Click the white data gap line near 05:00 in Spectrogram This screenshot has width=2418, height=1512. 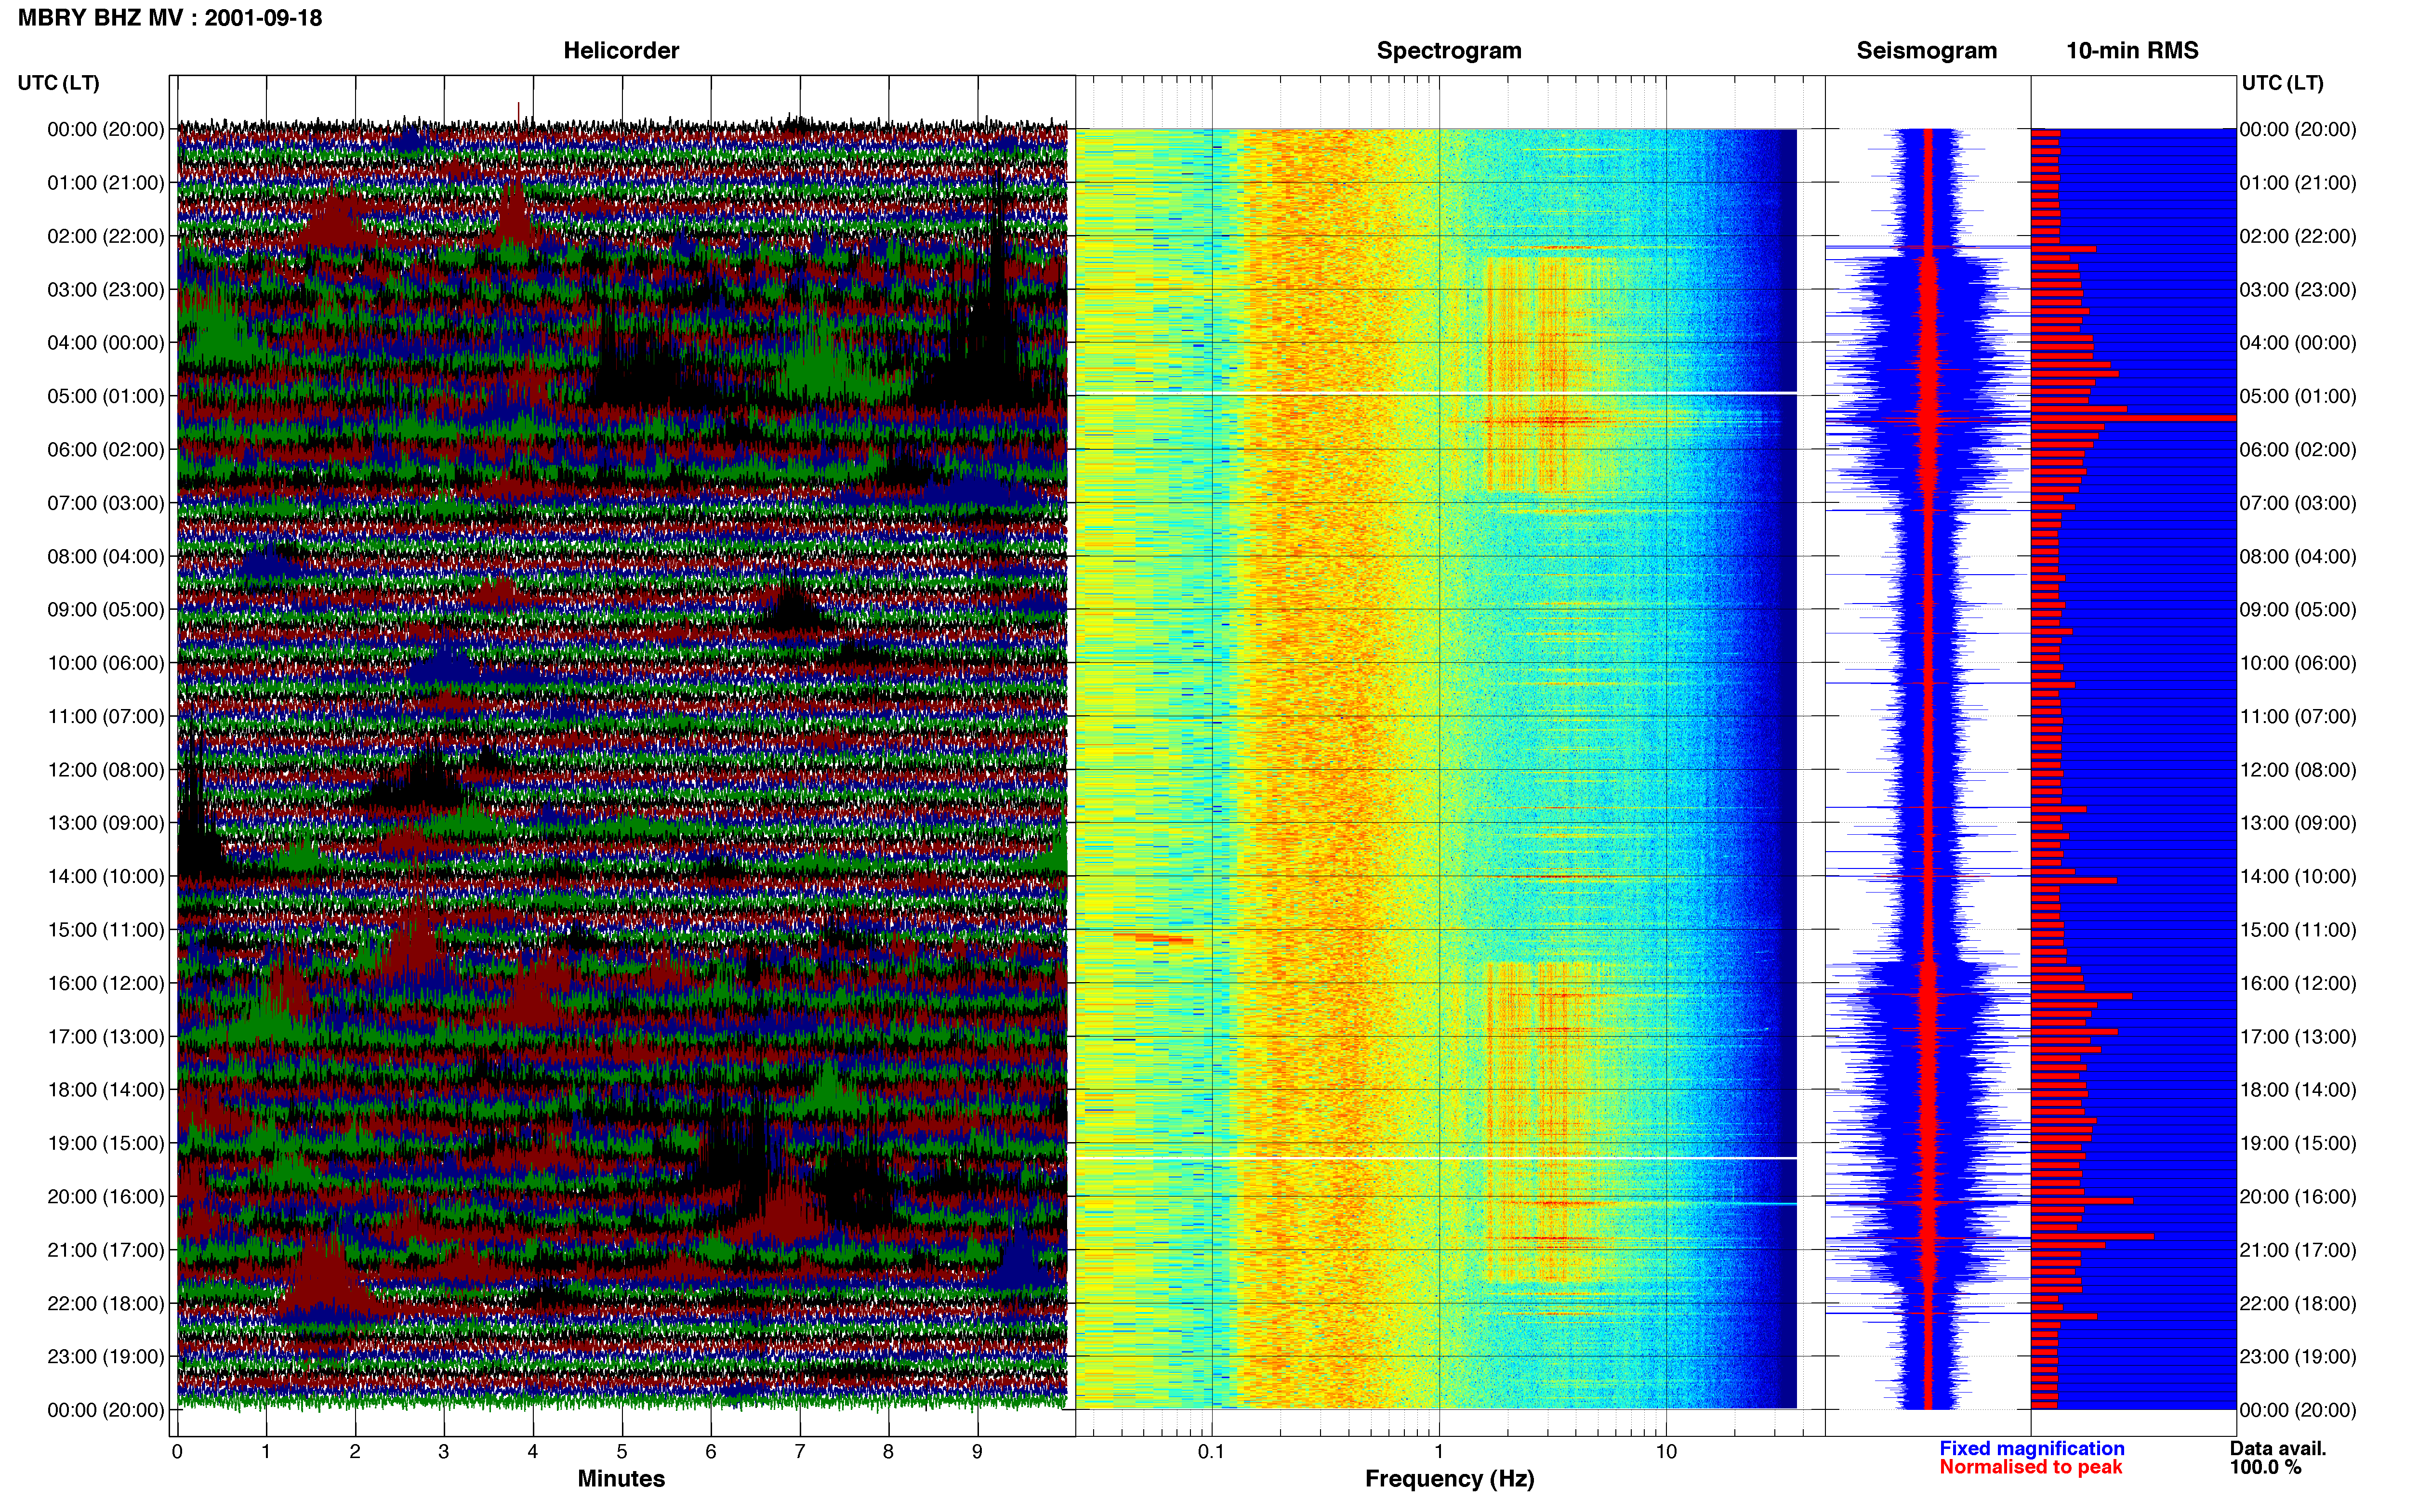tap(1437, 392)
